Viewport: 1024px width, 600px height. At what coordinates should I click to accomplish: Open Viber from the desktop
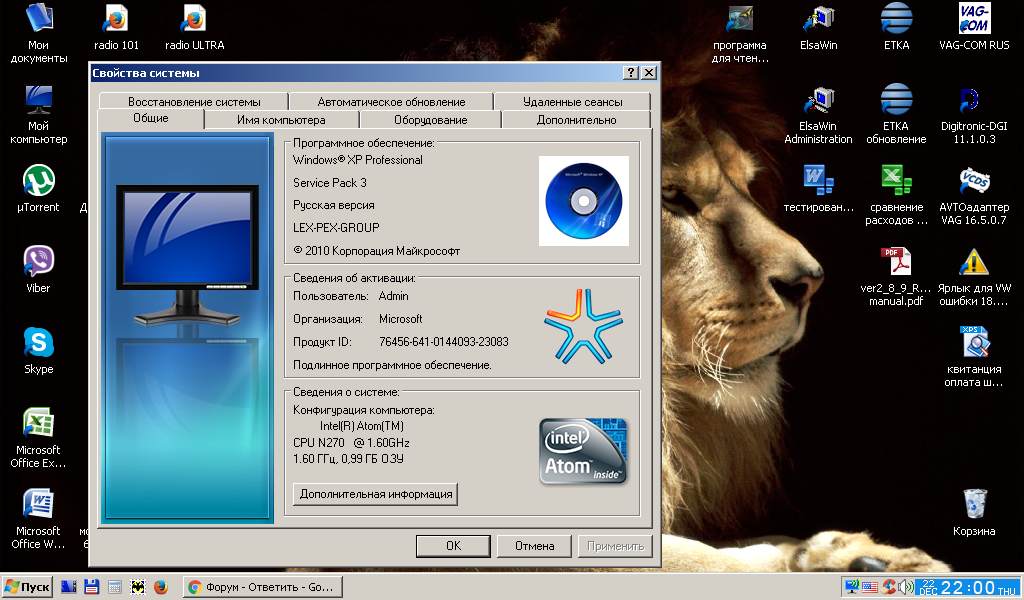coord(36,262)
